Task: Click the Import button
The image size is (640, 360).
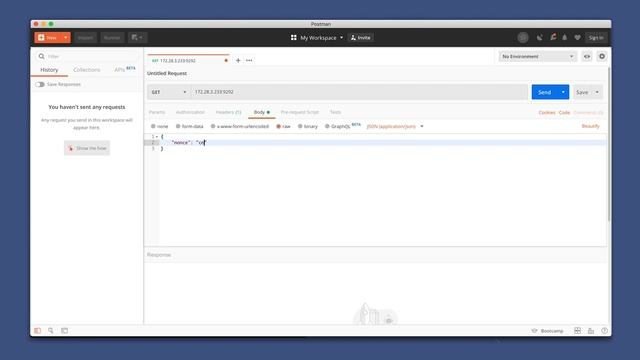Action: click(x=85, y=38)
